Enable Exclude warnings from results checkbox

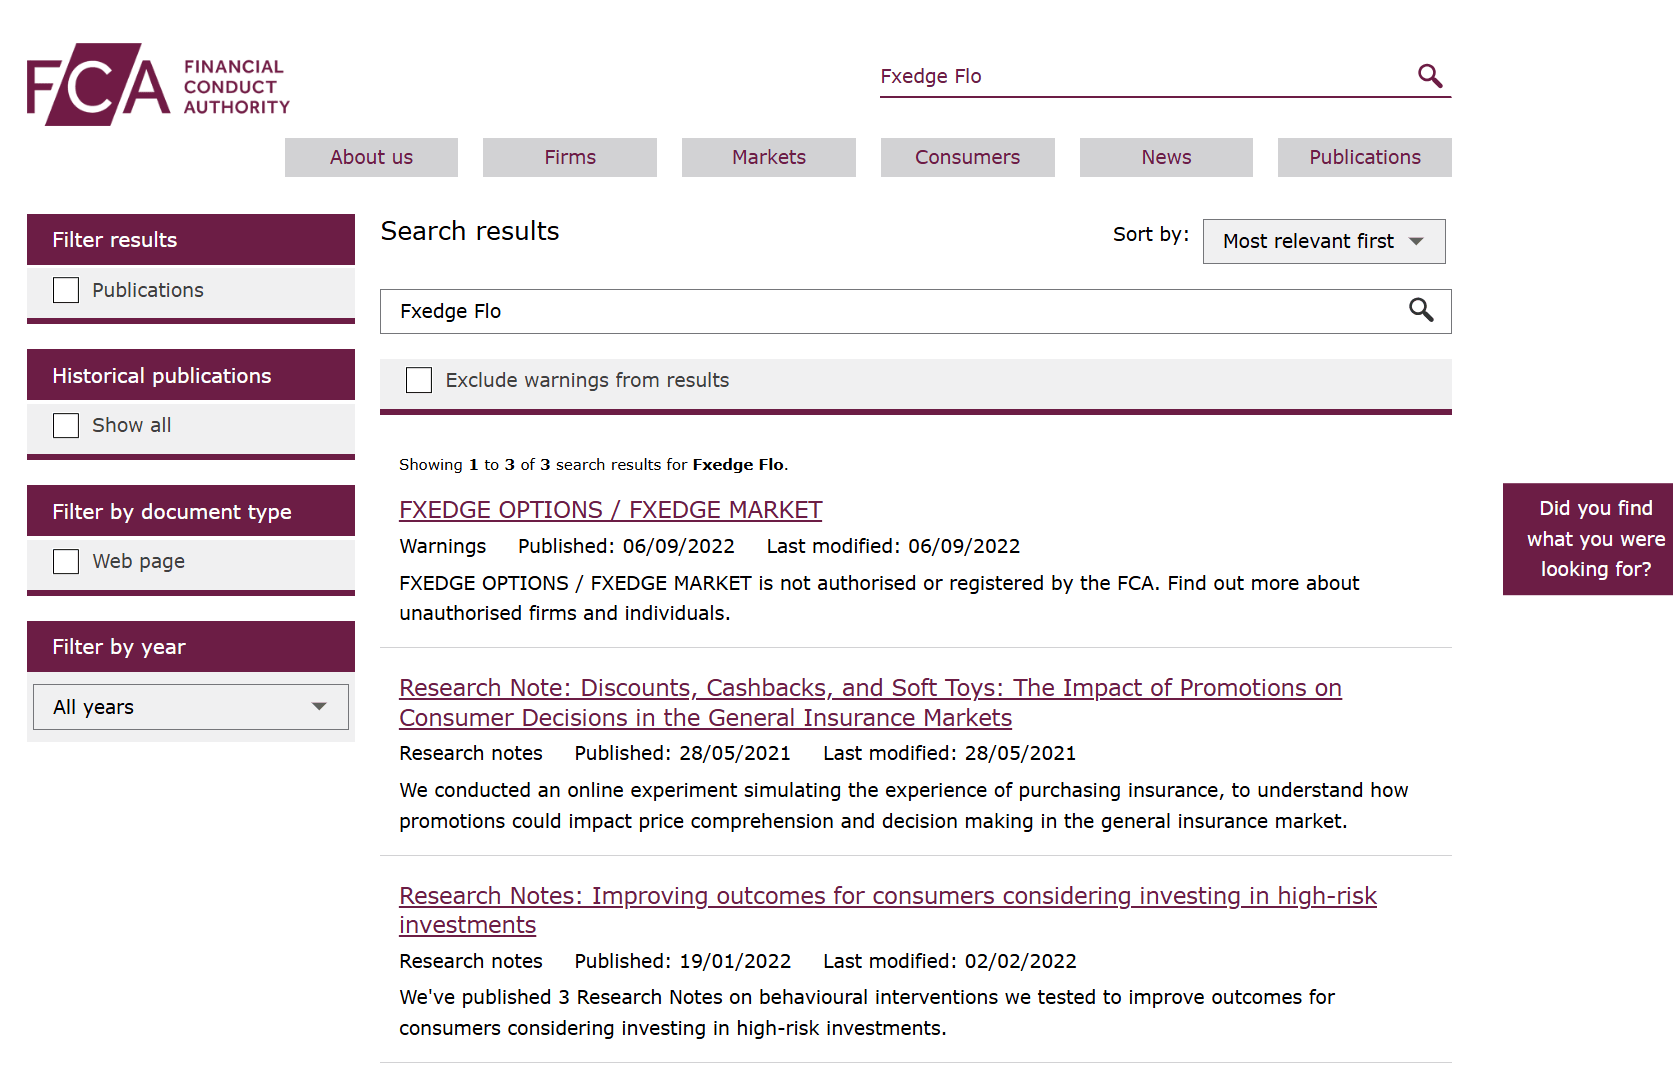tap(419, 380)
